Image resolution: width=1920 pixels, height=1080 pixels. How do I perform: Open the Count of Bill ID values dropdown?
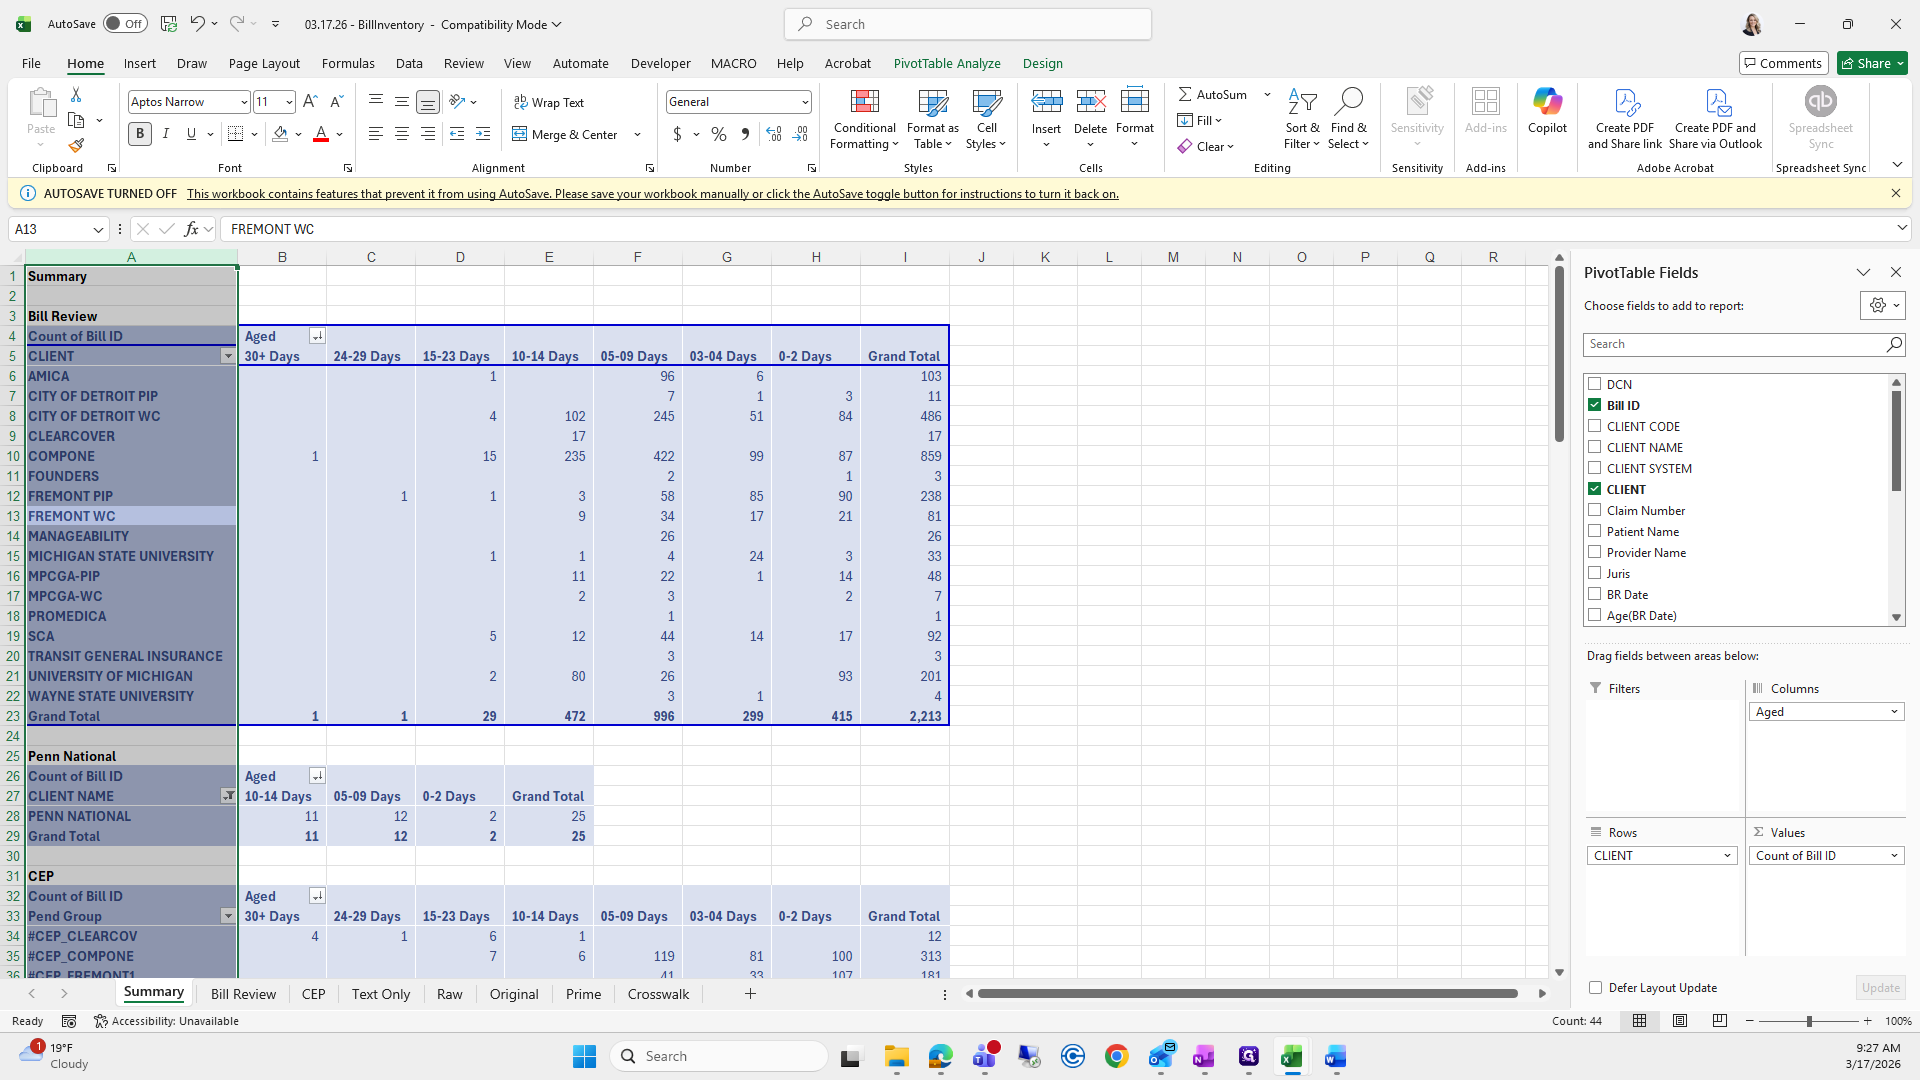tap(1894, 856)
